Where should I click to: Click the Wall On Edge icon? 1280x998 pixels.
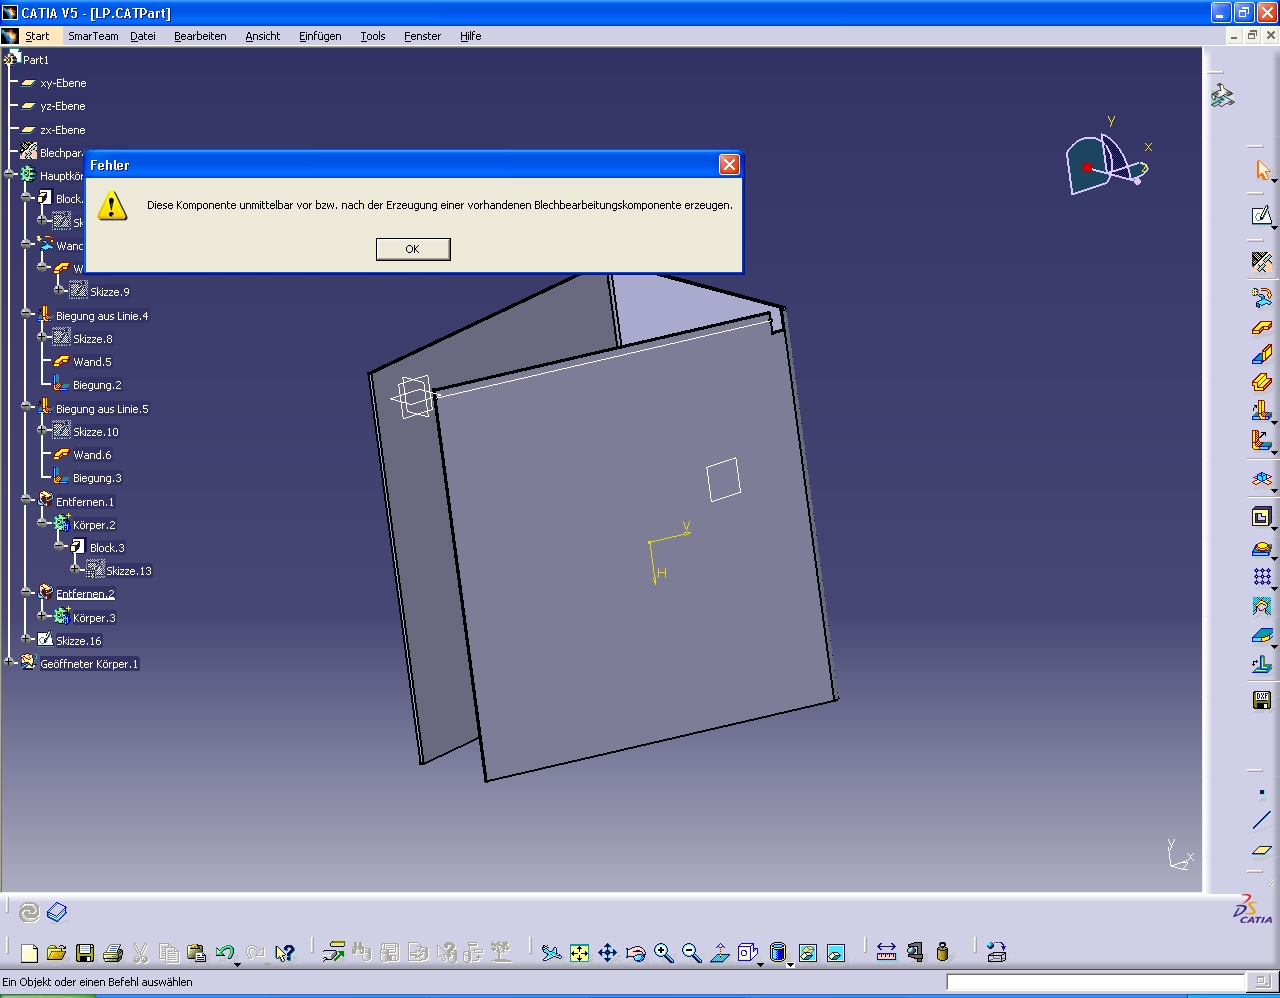1262,354
